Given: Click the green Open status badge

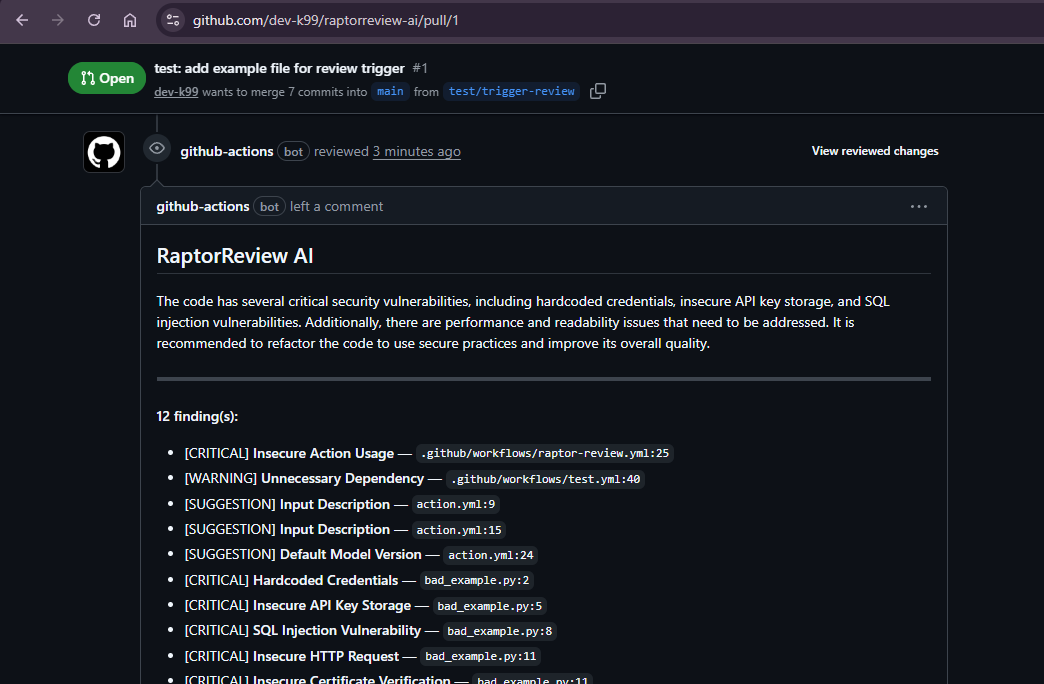Looking at the screenshot, I should (106, 77).
